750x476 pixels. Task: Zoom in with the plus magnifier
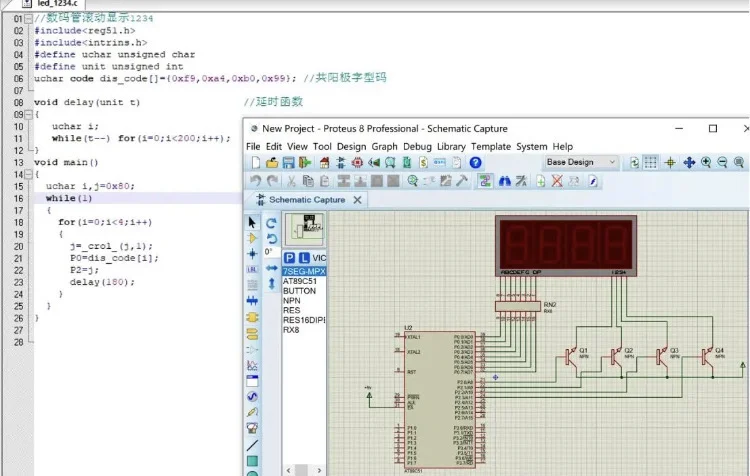click(706, 163)
